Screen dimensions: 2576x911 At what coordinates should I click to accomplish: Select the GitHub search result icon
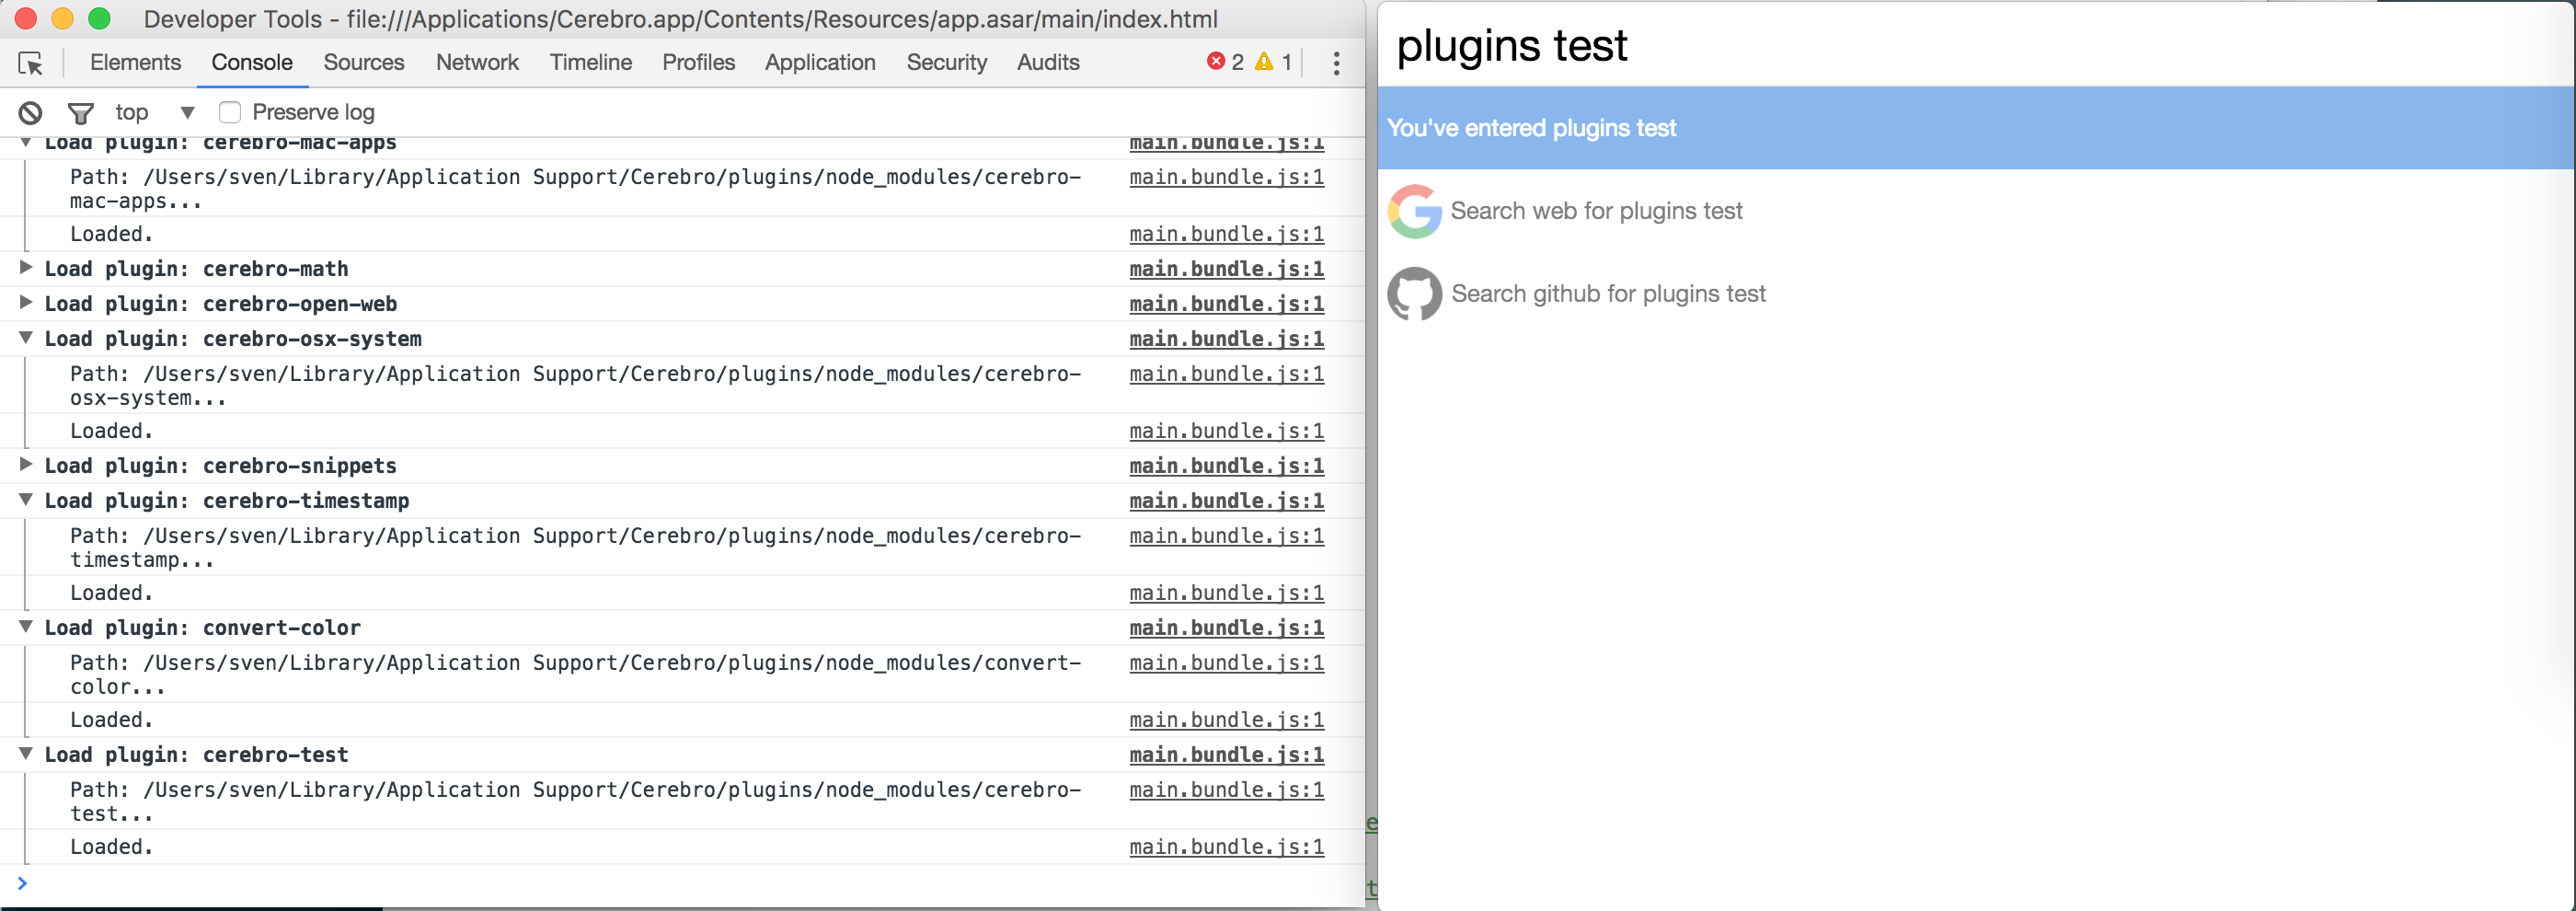1414,294
